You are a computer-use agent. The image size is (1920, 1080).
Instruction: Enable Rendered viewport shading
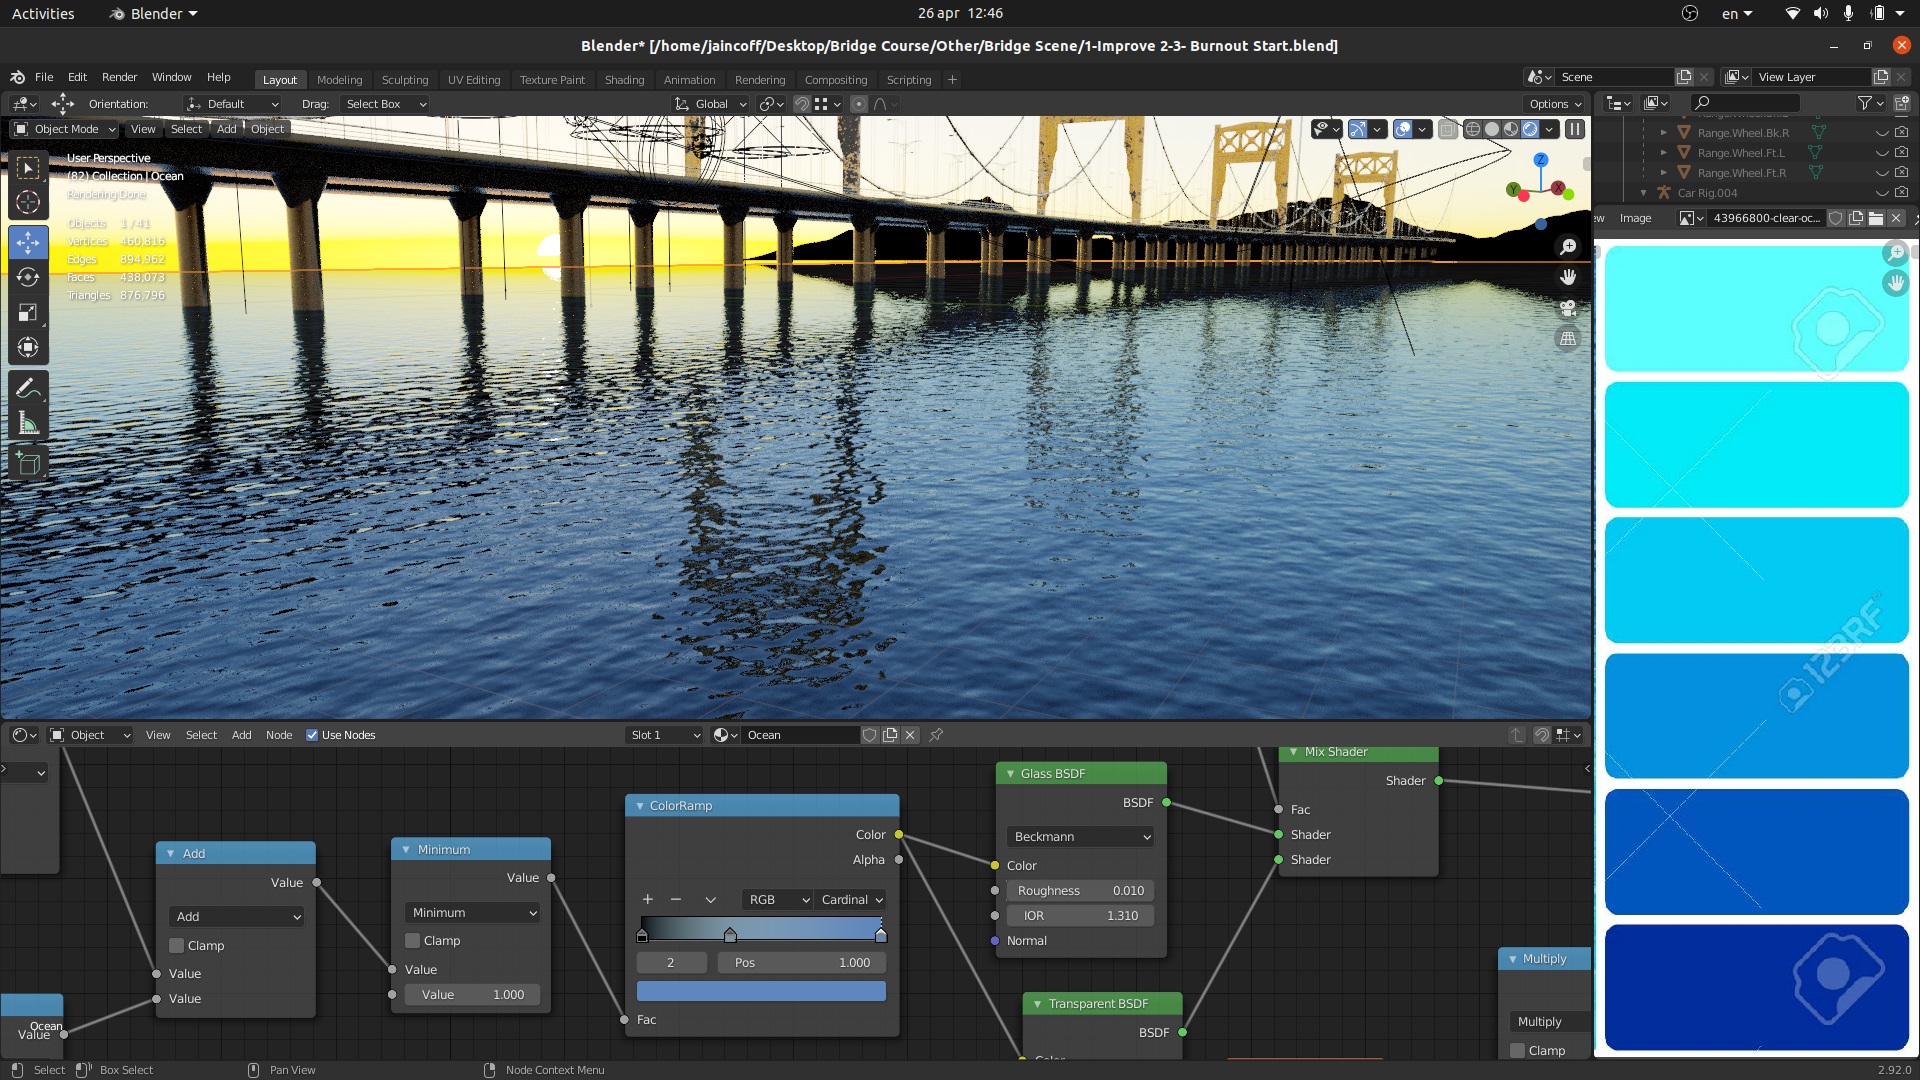[1529, 129]
